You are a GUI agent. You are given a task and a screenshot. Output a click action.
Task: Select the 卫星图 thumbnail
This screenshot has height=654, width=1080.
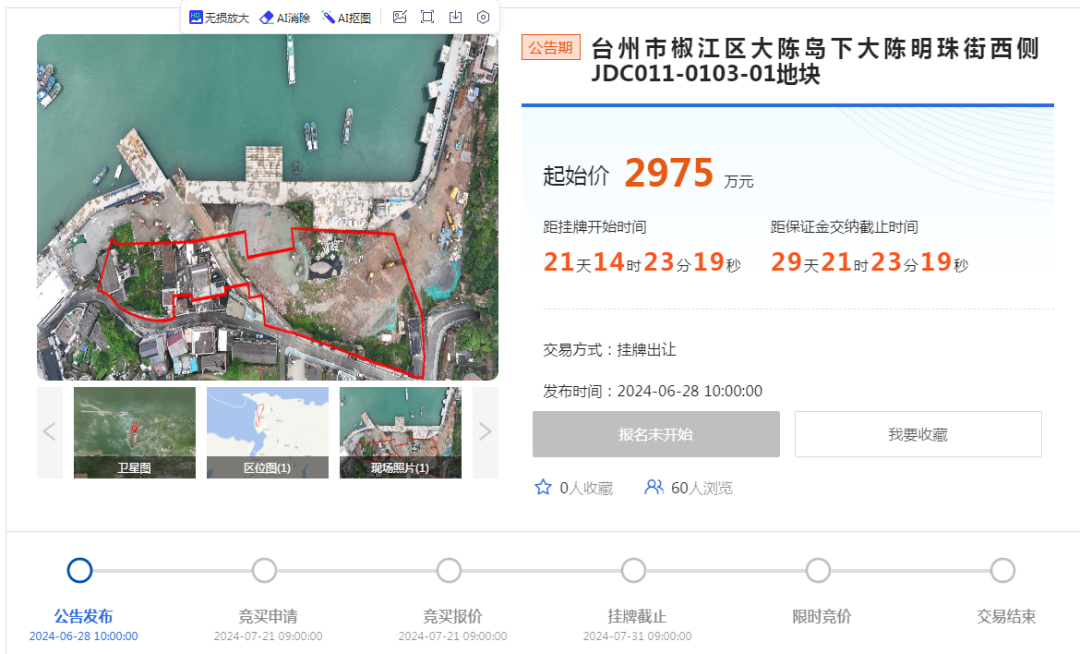134,432
